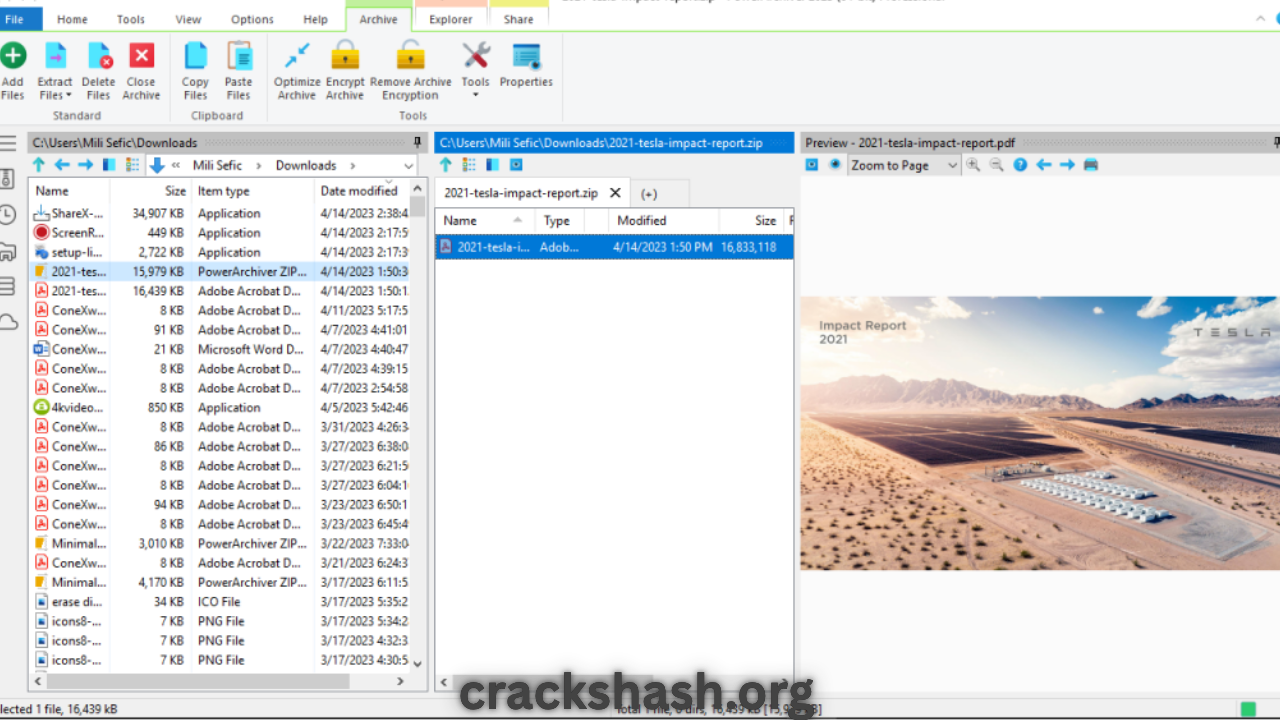Click the Close Archive icon
Image resolution: width=1280 pixels, height=720 pixels.
pyautogui.click(x=142, y=55)
